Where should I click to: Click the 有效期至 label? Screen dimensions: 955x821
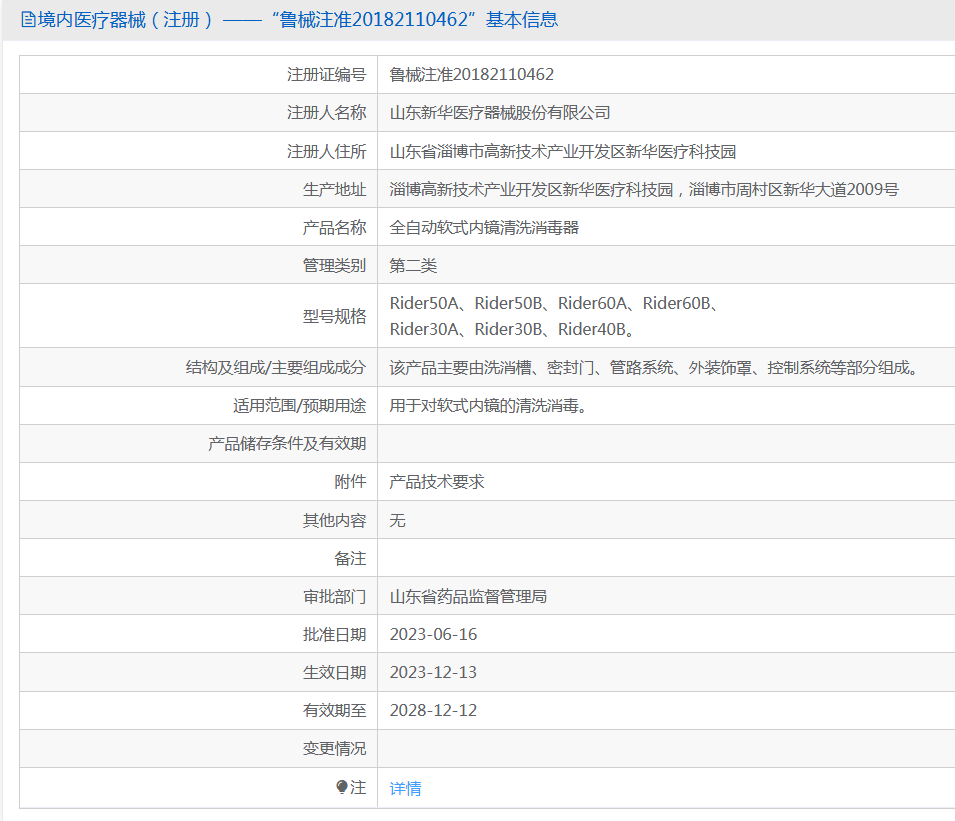[x=334, y=710]
